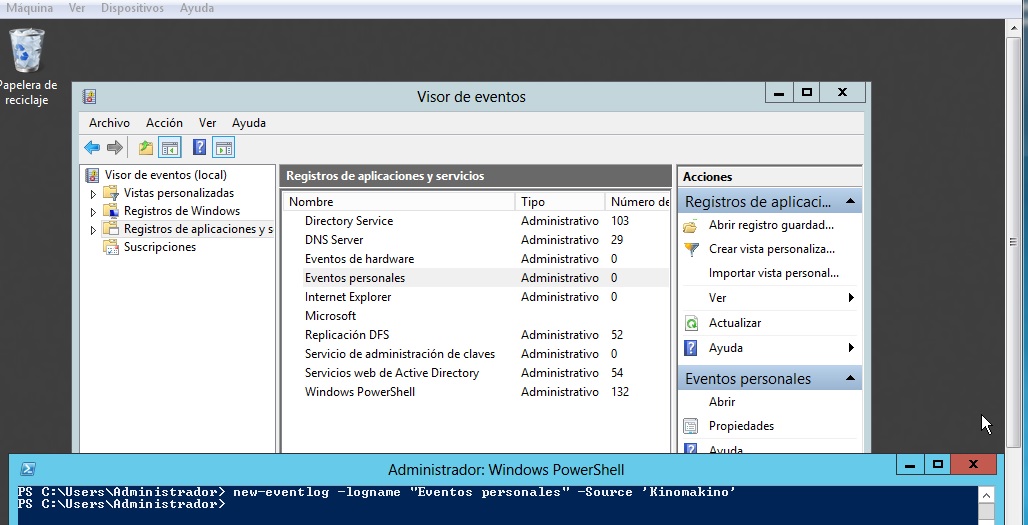Toggle the console tree pane toolbar button
The height and width of the screenshot is (525, 1028).
click(x=170, y=148)
